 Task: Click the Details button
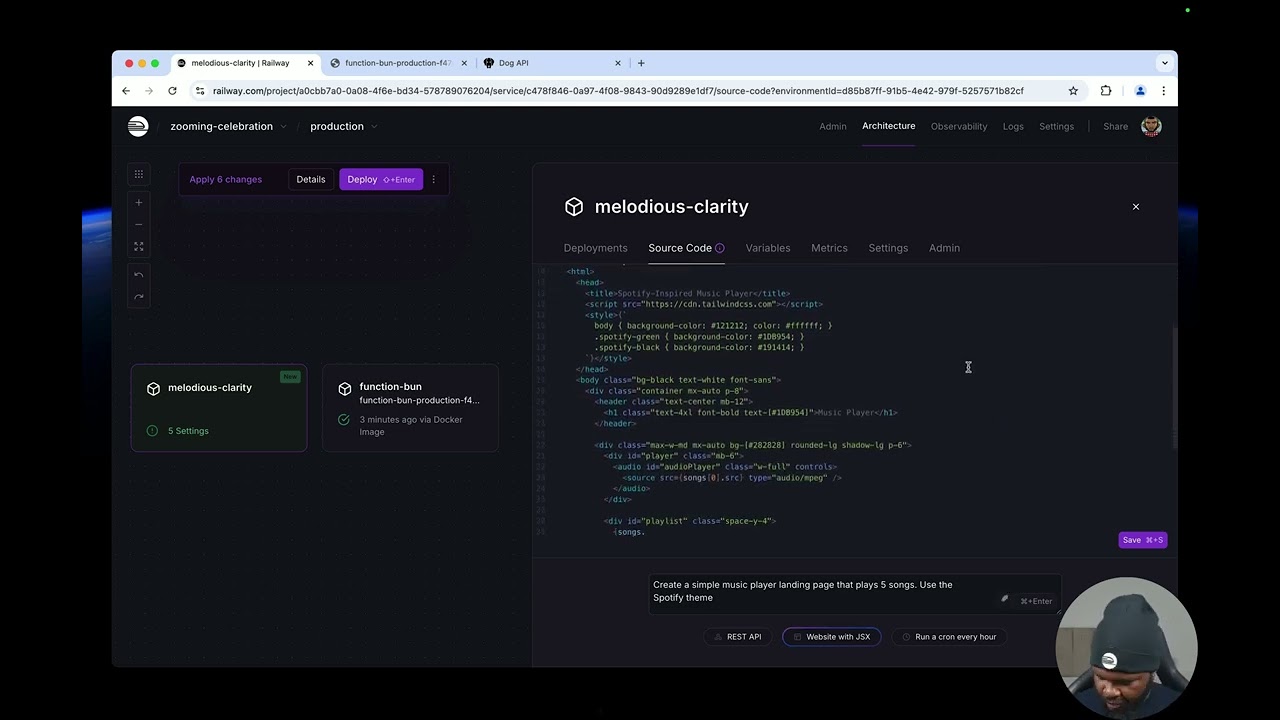pos(311,179)
